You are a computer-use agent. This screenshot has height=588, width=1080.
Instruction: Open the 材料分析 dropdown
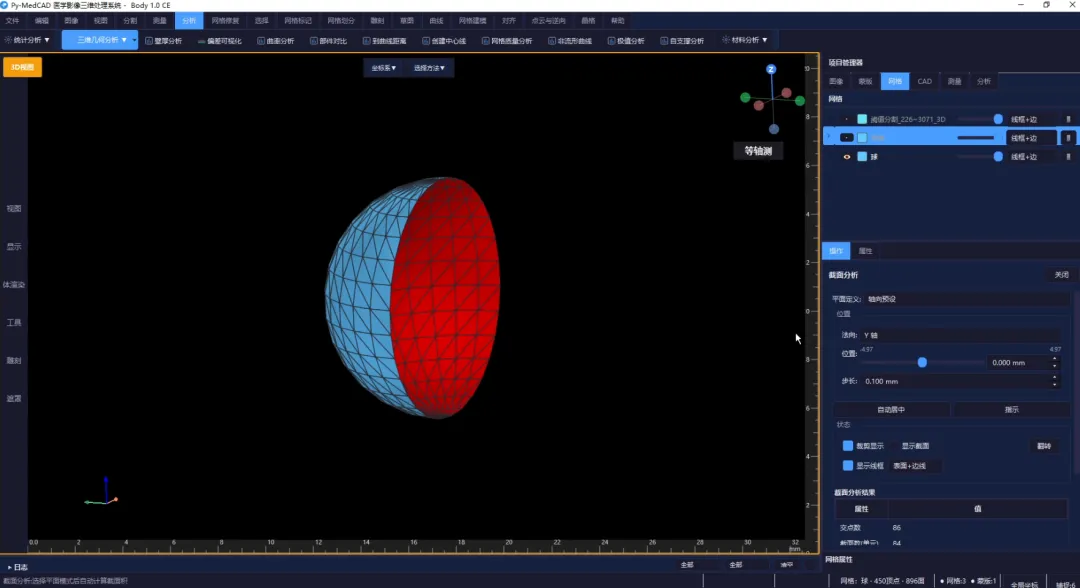coord(745,40)
